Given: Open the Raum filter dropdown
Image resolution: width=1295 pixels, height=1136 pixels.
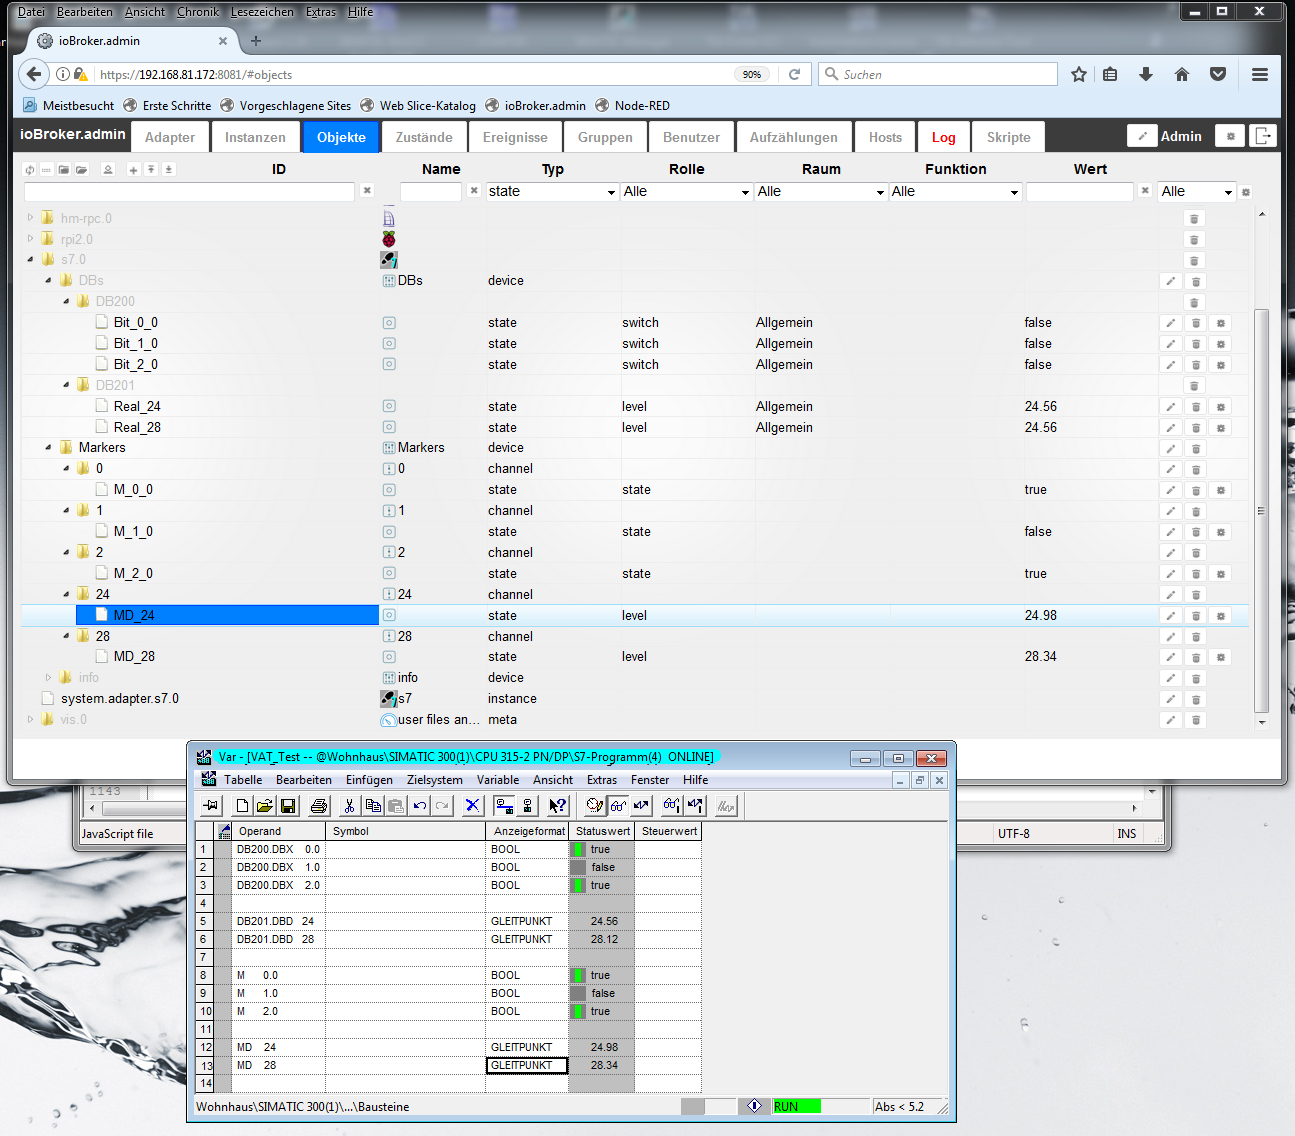Looking at the screenshot, I should point(820,191).
